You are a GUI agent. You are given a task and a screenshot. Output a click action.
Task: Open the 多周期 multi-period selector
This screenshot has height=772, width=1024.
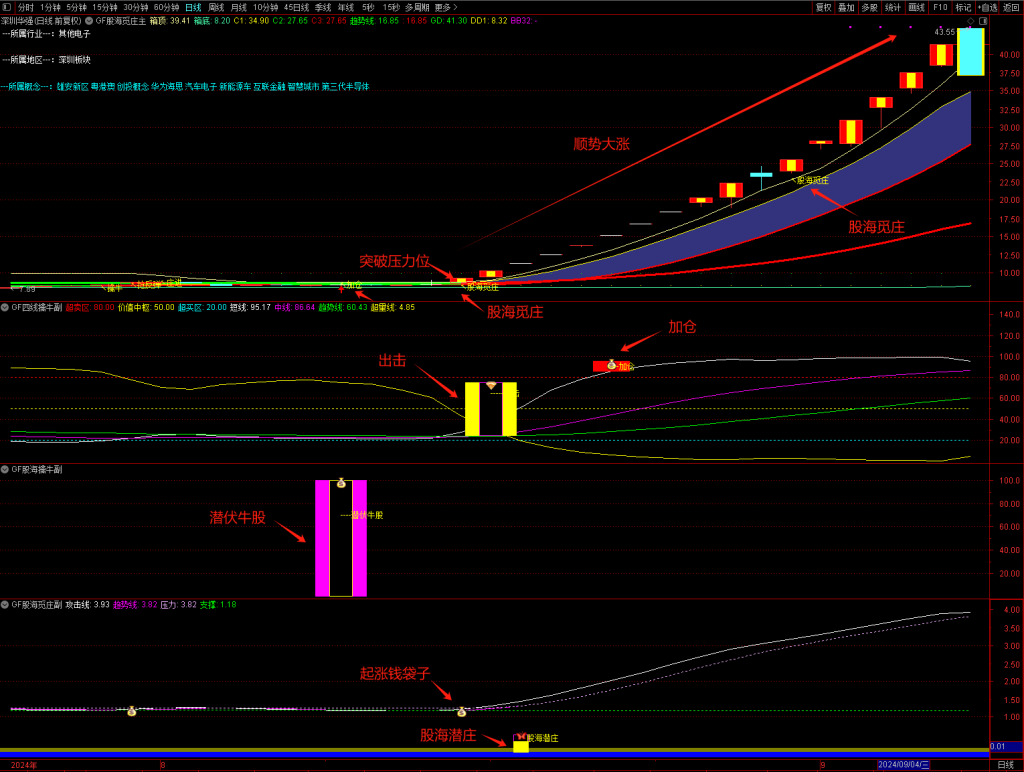(x=416, y=7)
